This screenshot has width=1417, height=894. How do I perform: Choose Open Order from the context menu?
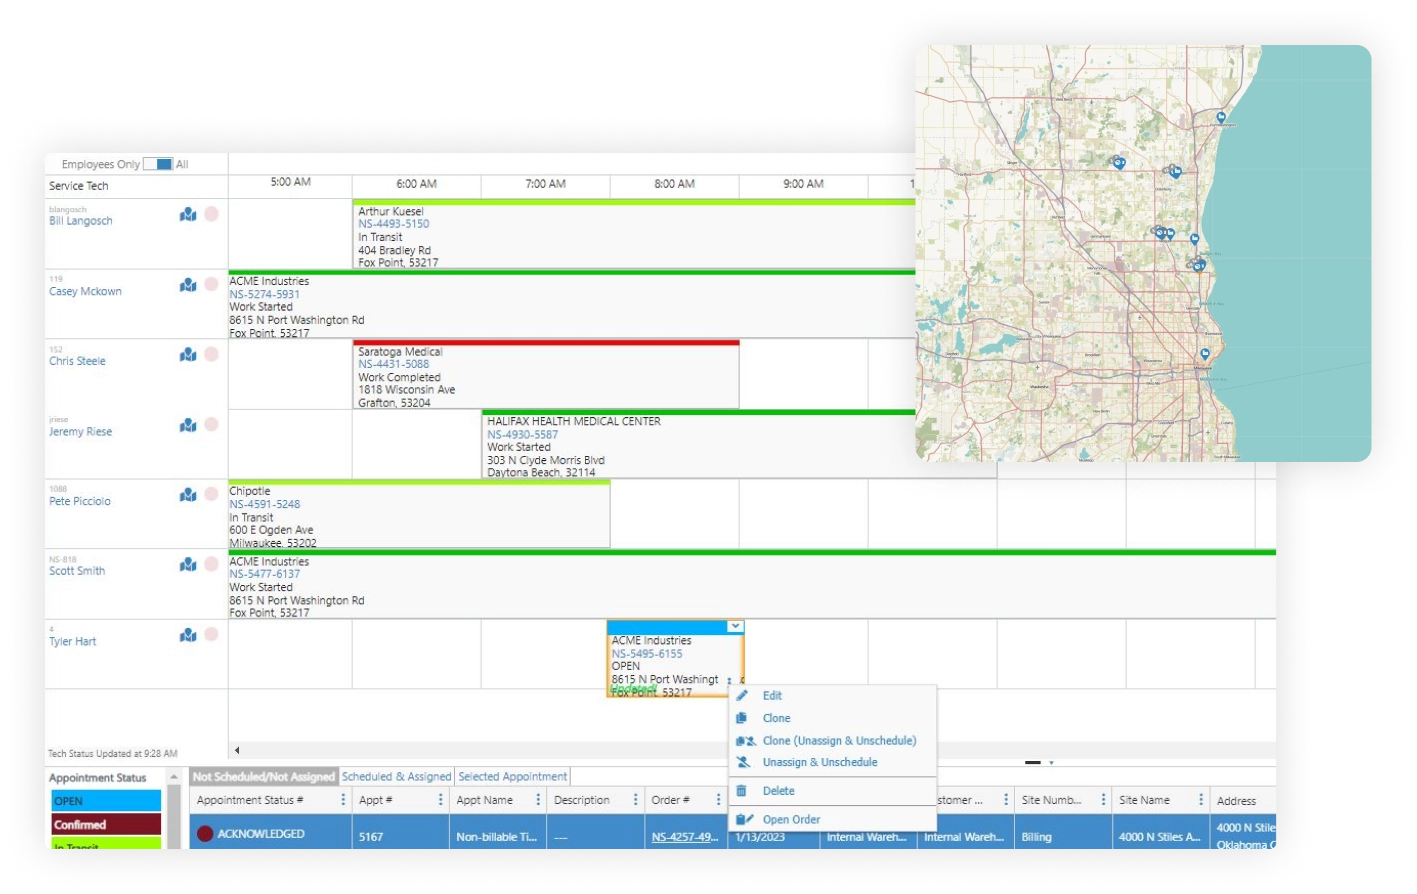[791, 819]
